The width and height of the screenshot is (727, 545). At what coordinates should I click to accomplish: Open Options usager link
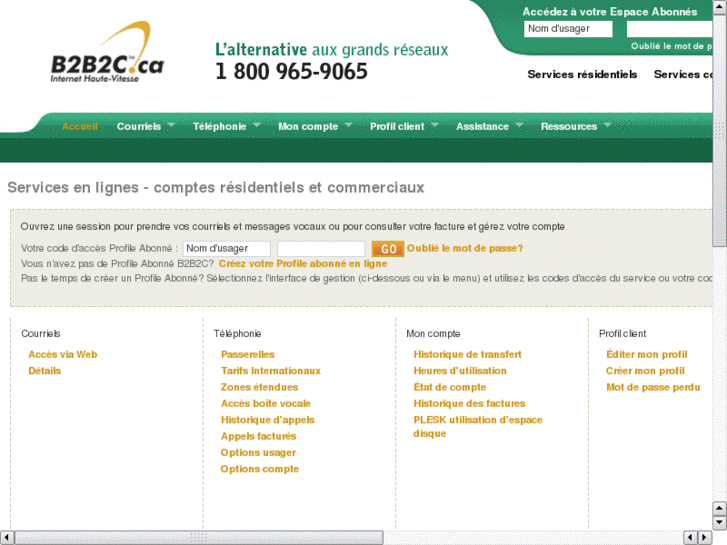click(258, 452)
